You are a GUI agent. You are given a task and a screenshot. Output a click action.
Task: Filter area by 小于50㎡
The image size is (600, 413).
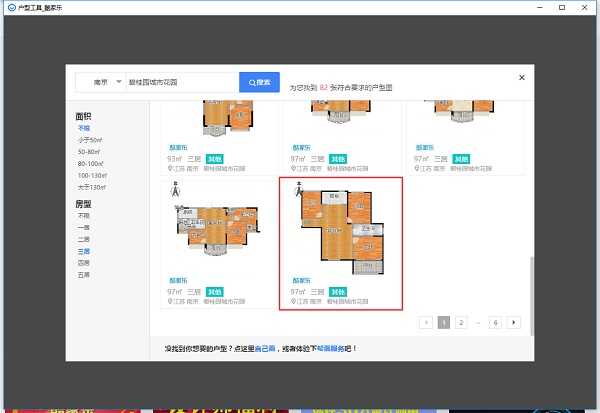coord(91,140)
